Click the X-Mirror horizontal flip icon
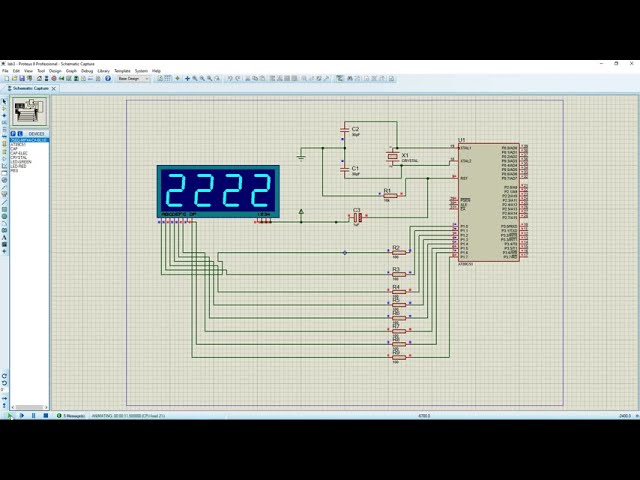Screen dimensions: 640x480 pos(4,398)
